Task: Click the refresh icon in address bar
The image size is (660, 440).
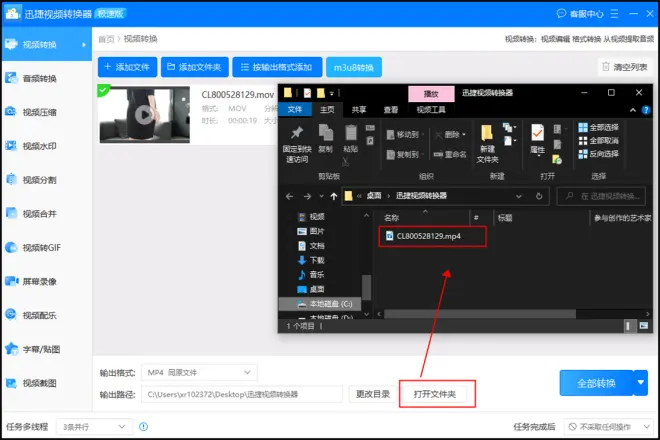Action: click(x=539, y=196)
